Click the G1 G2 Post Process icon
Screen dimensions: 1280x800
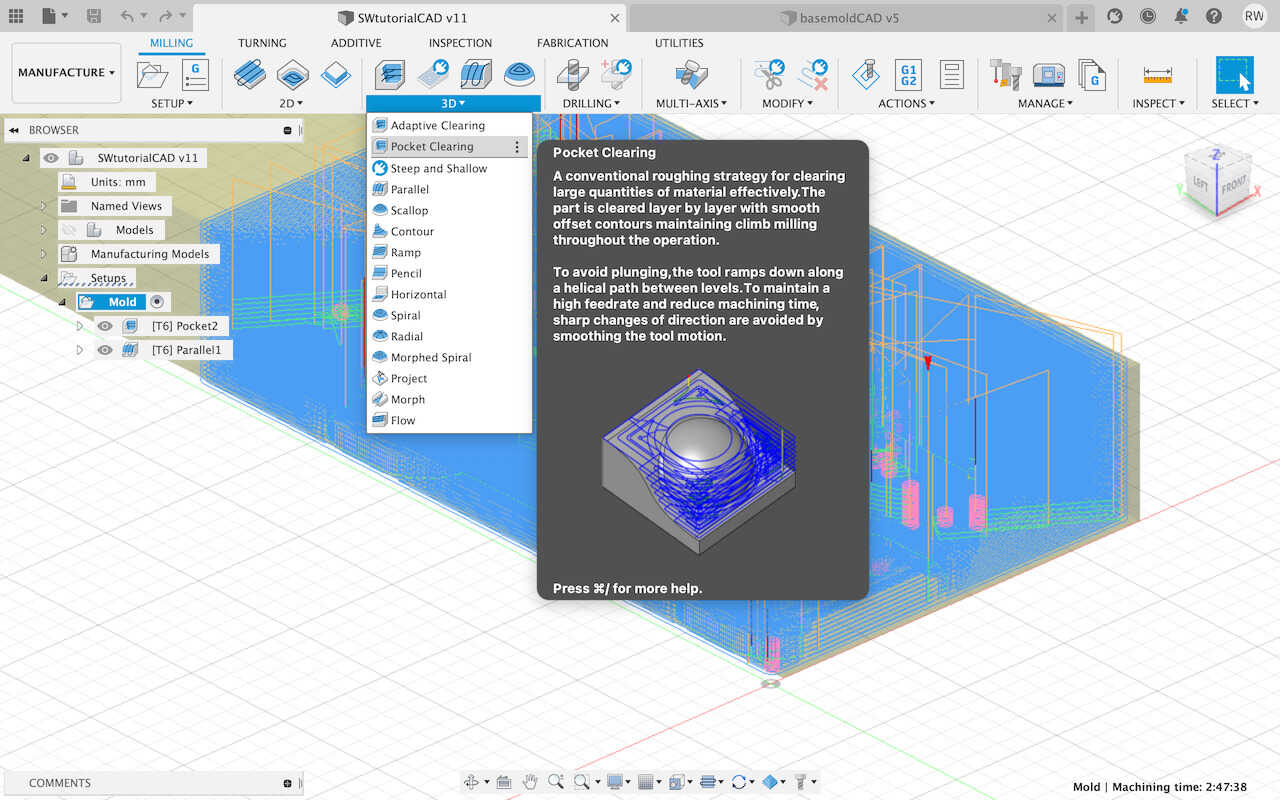pos(909,74)
